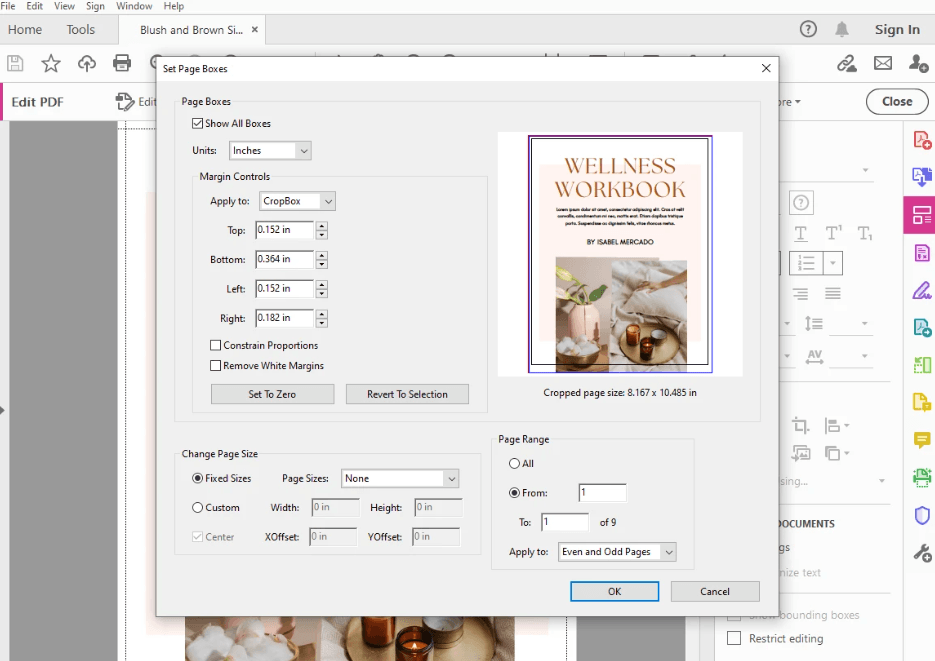Uncheck Show All Boxes
The height and width of the screenshot is (661, 935).
click(x=197, y=123)
